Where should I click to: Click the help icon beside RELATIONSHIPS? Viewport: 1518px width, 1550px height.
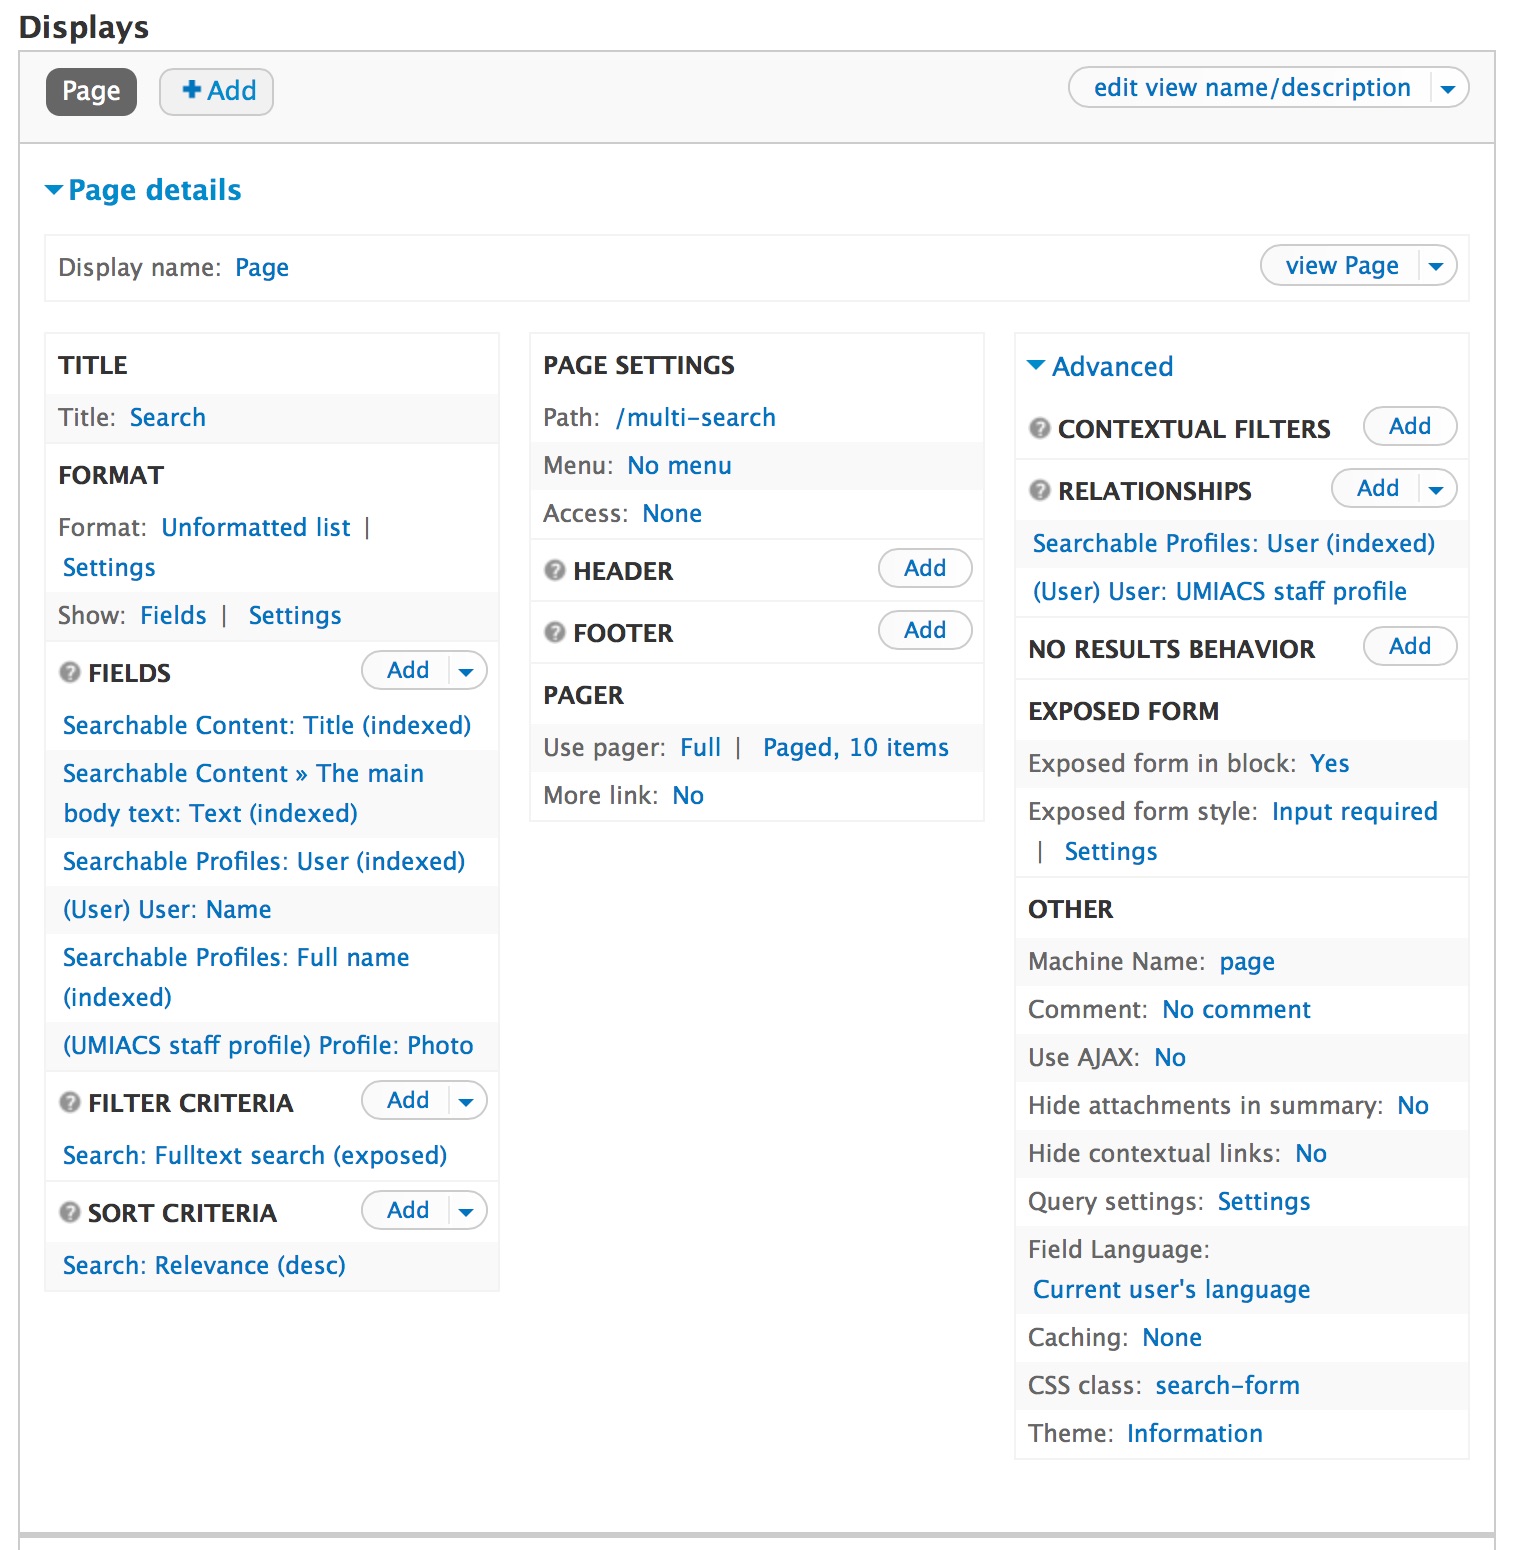1040,490
